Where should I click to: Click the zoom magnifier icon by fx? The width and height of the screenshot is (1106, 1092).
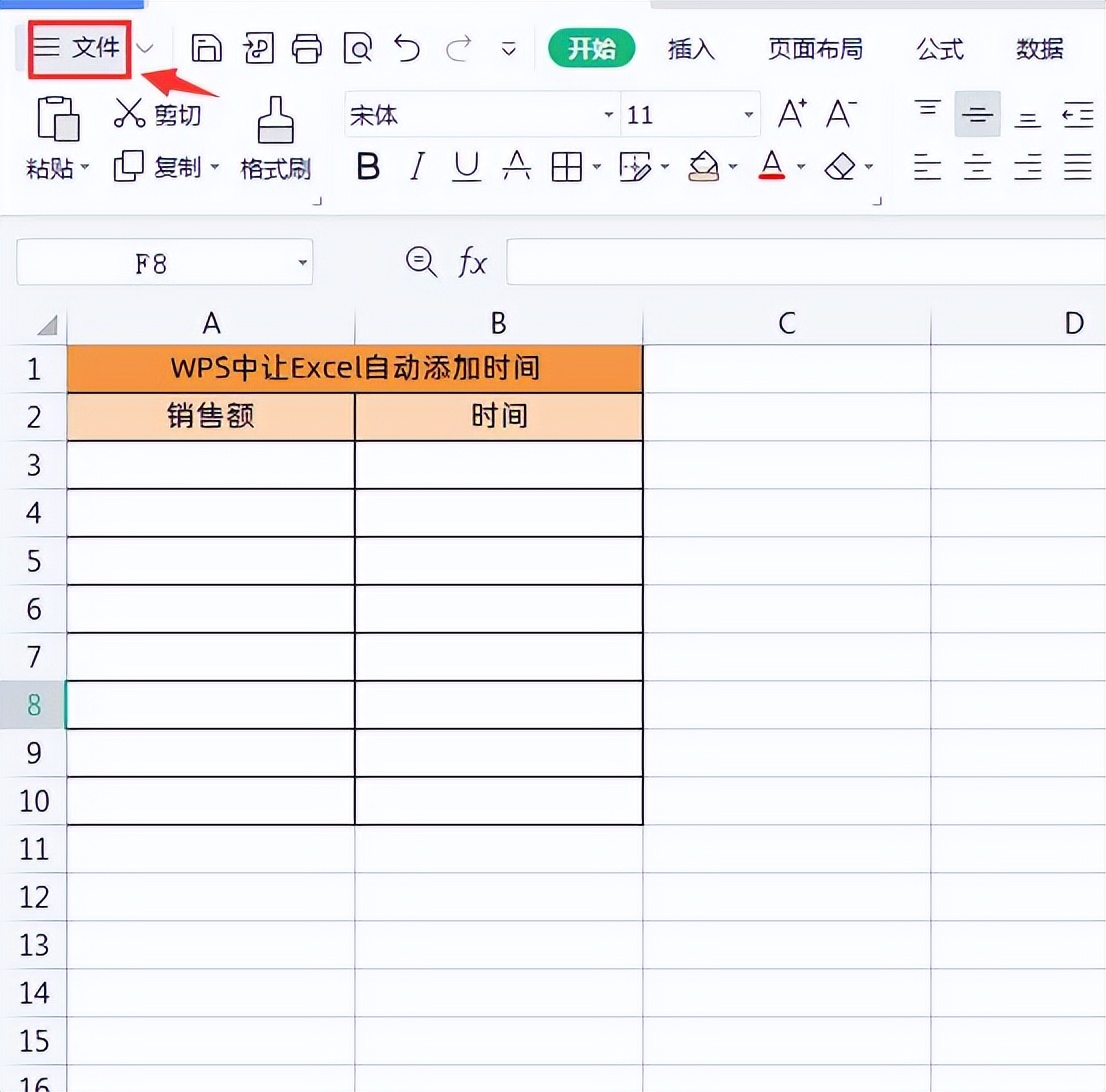click(x=421, y=262)
